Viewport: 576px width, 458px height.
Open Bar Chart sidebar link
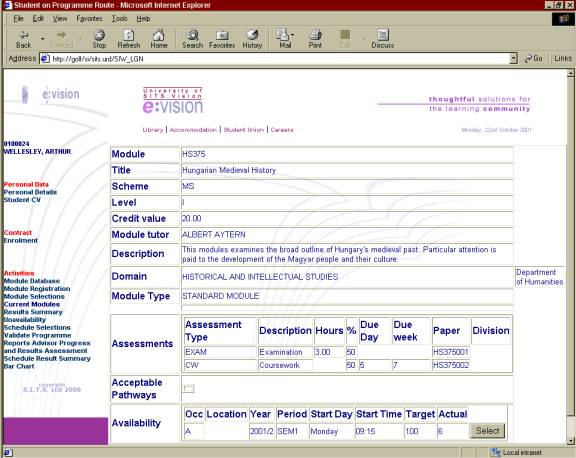[x=19, y=366]
